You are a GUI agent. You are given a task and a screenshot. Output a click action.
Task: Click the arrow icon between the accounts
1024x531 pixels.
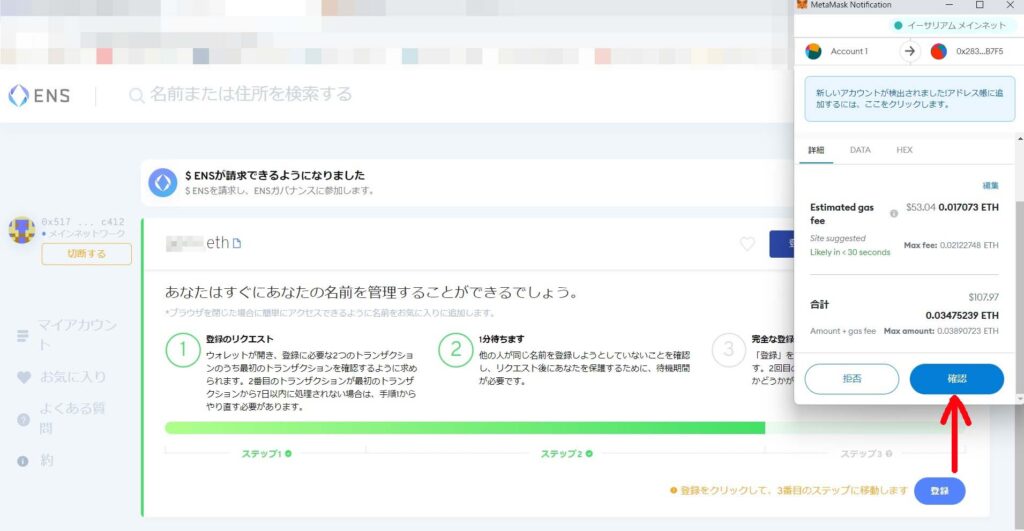910,51
